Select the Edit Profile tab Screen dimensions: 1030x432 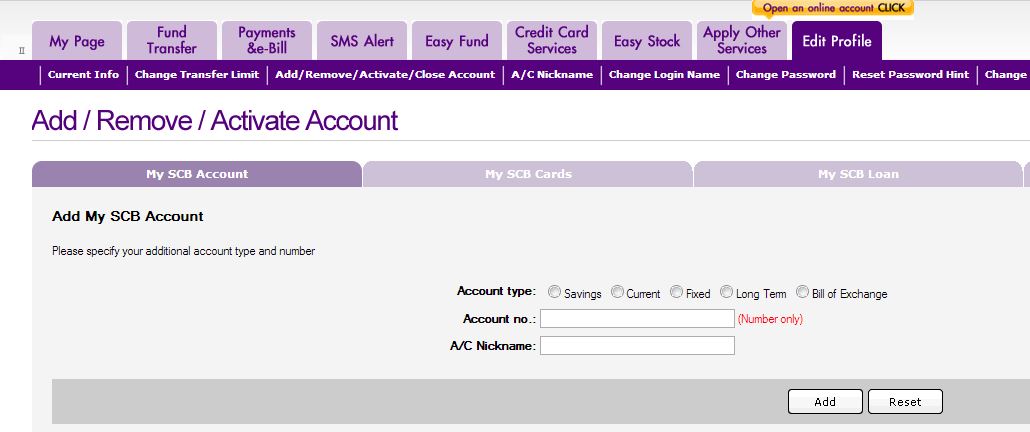point(837,41)
